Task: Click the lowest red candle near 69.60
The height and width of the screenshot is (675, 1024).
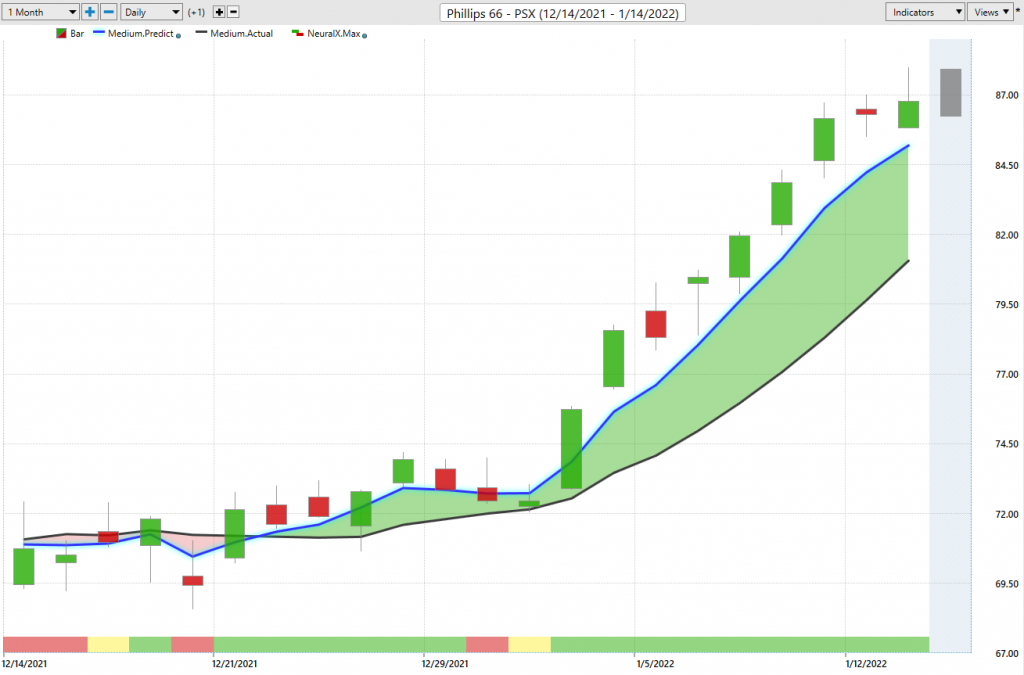Action: [193, 580]
